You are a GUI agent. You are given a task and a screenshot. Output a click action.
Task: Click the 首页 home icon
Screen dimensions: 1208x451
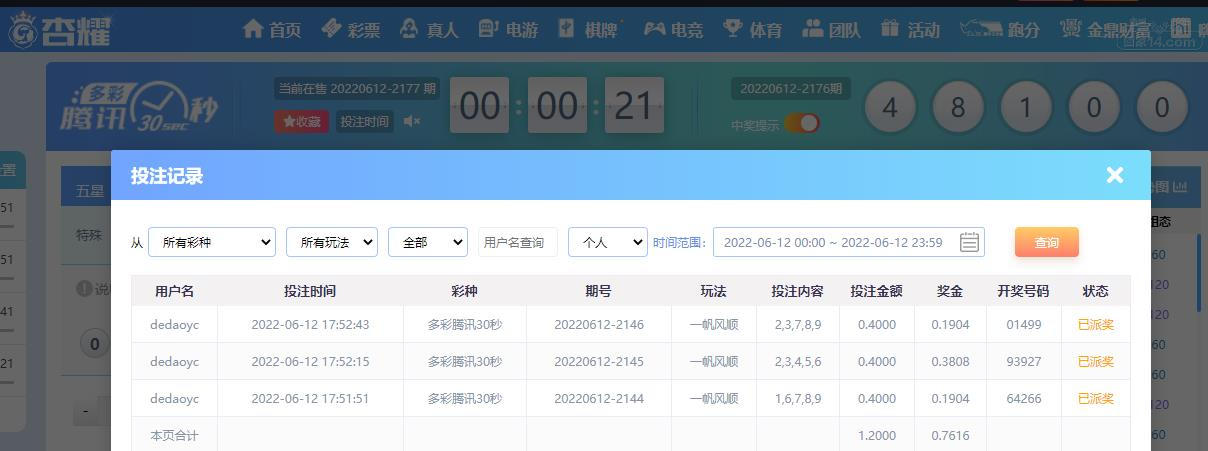[254, 29]
